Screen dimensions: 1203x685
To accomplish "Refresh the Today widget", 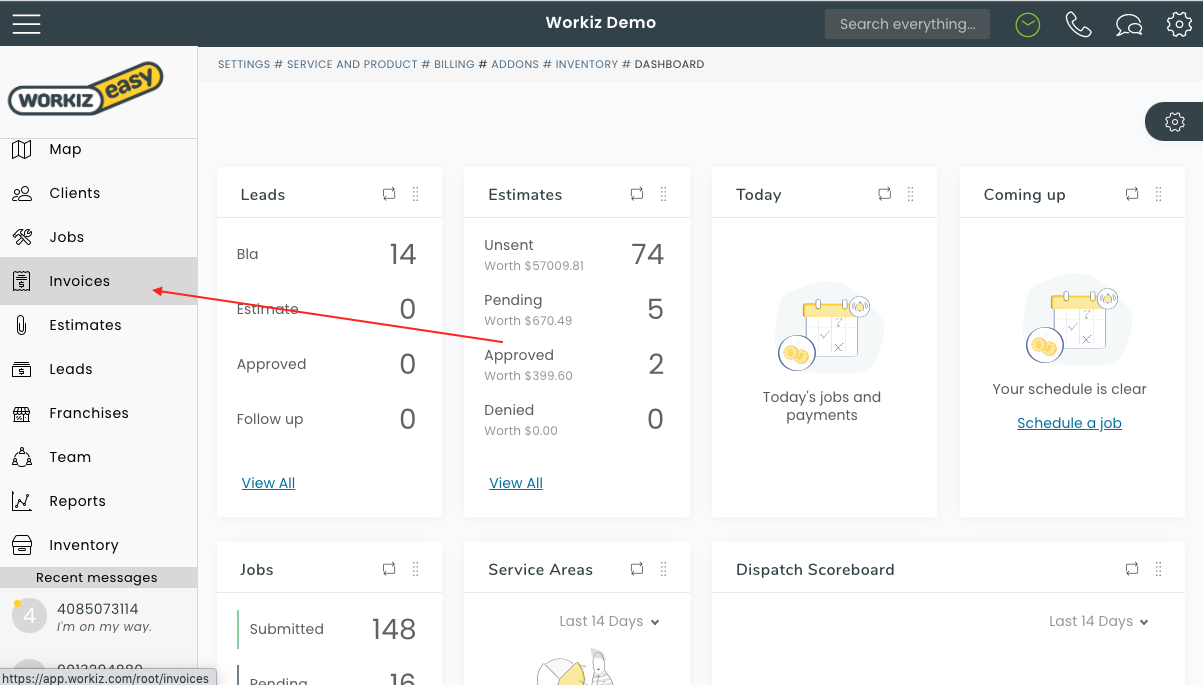I will point(884,194).
